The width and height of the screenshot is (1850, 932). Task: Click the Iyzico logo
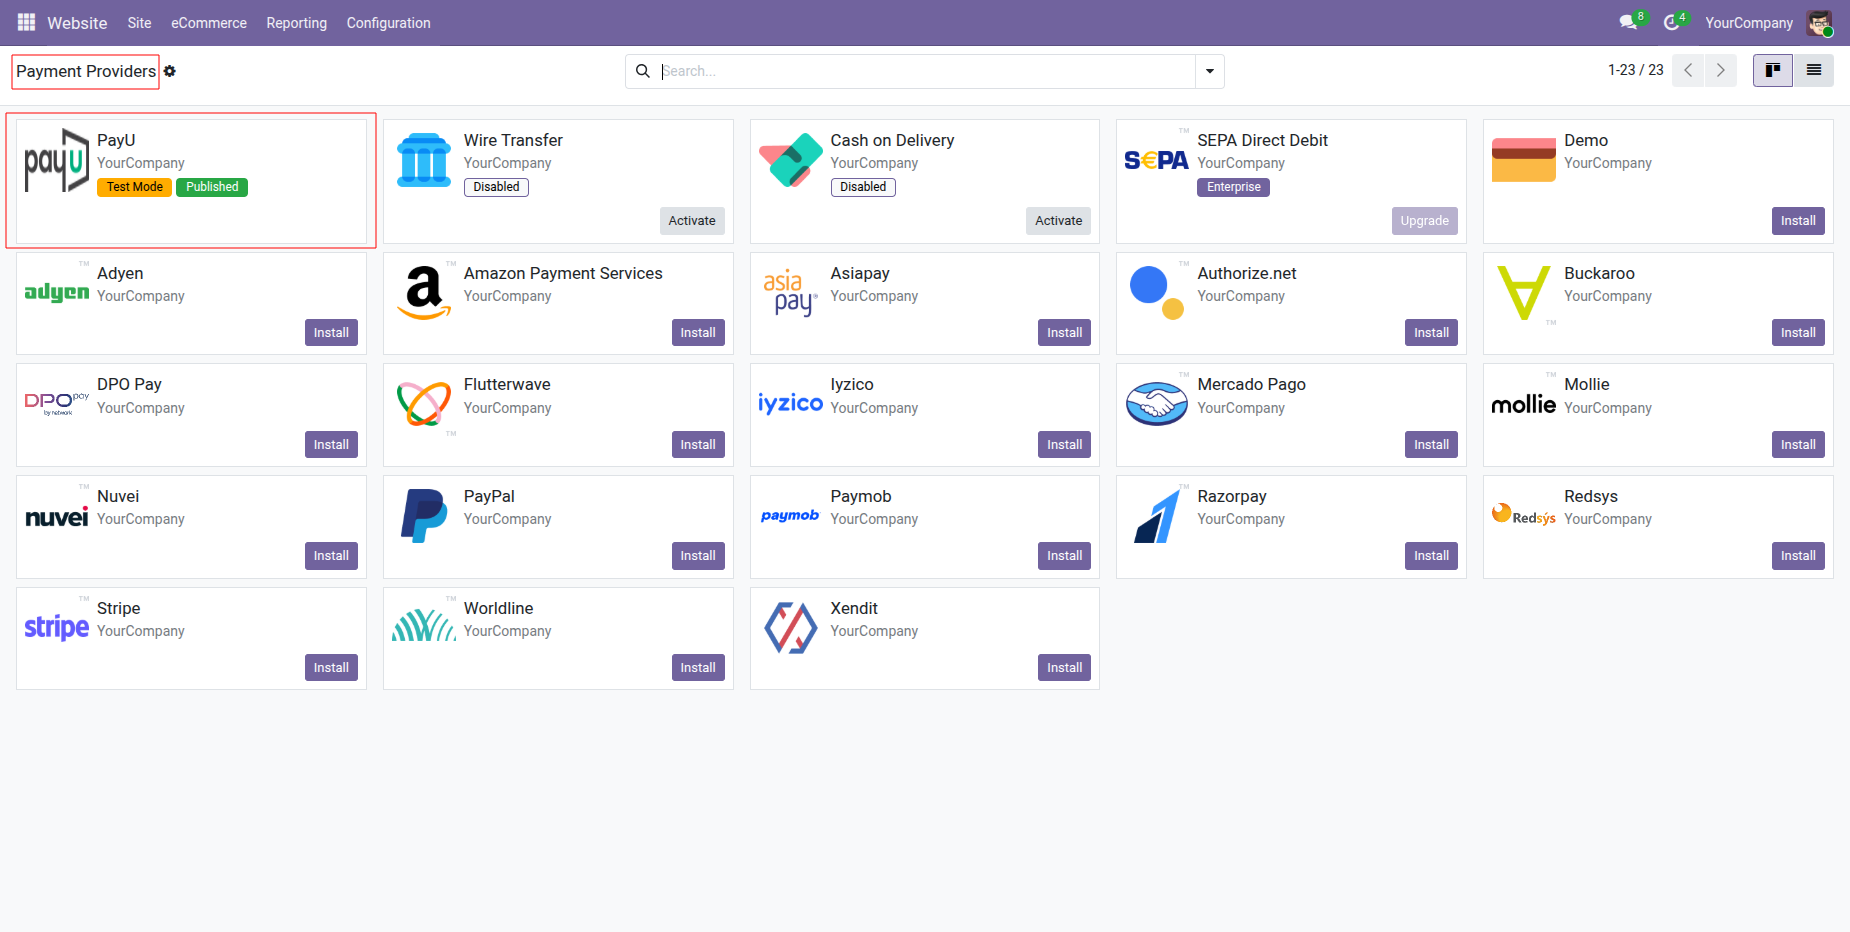791,403
